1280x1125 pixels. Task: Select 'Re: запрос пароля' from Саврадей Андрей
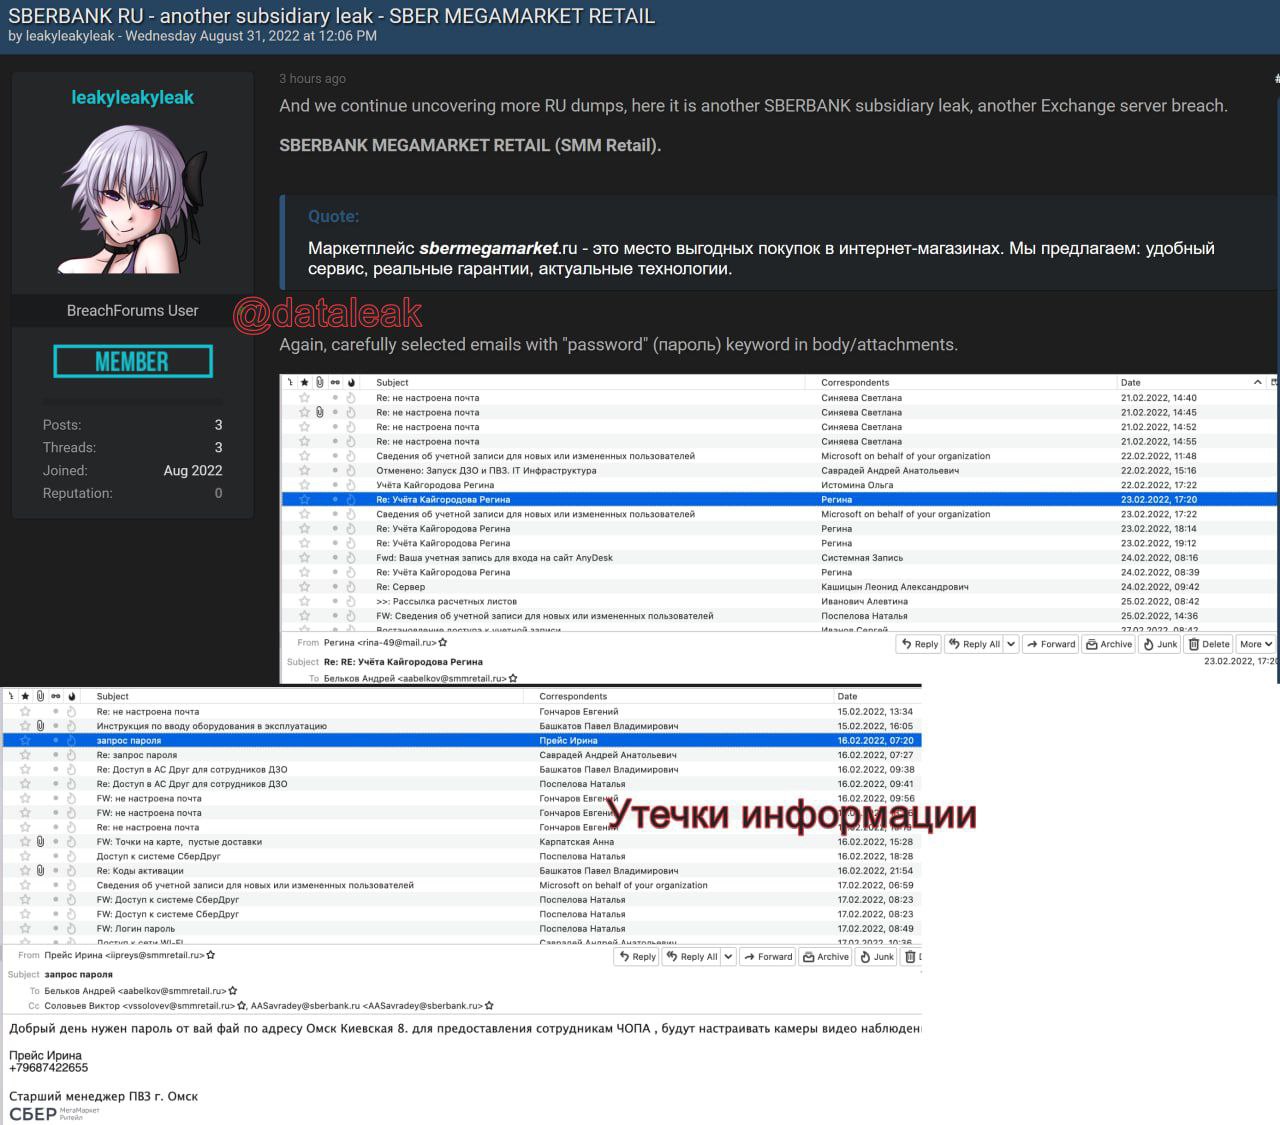tap(461, 755)
